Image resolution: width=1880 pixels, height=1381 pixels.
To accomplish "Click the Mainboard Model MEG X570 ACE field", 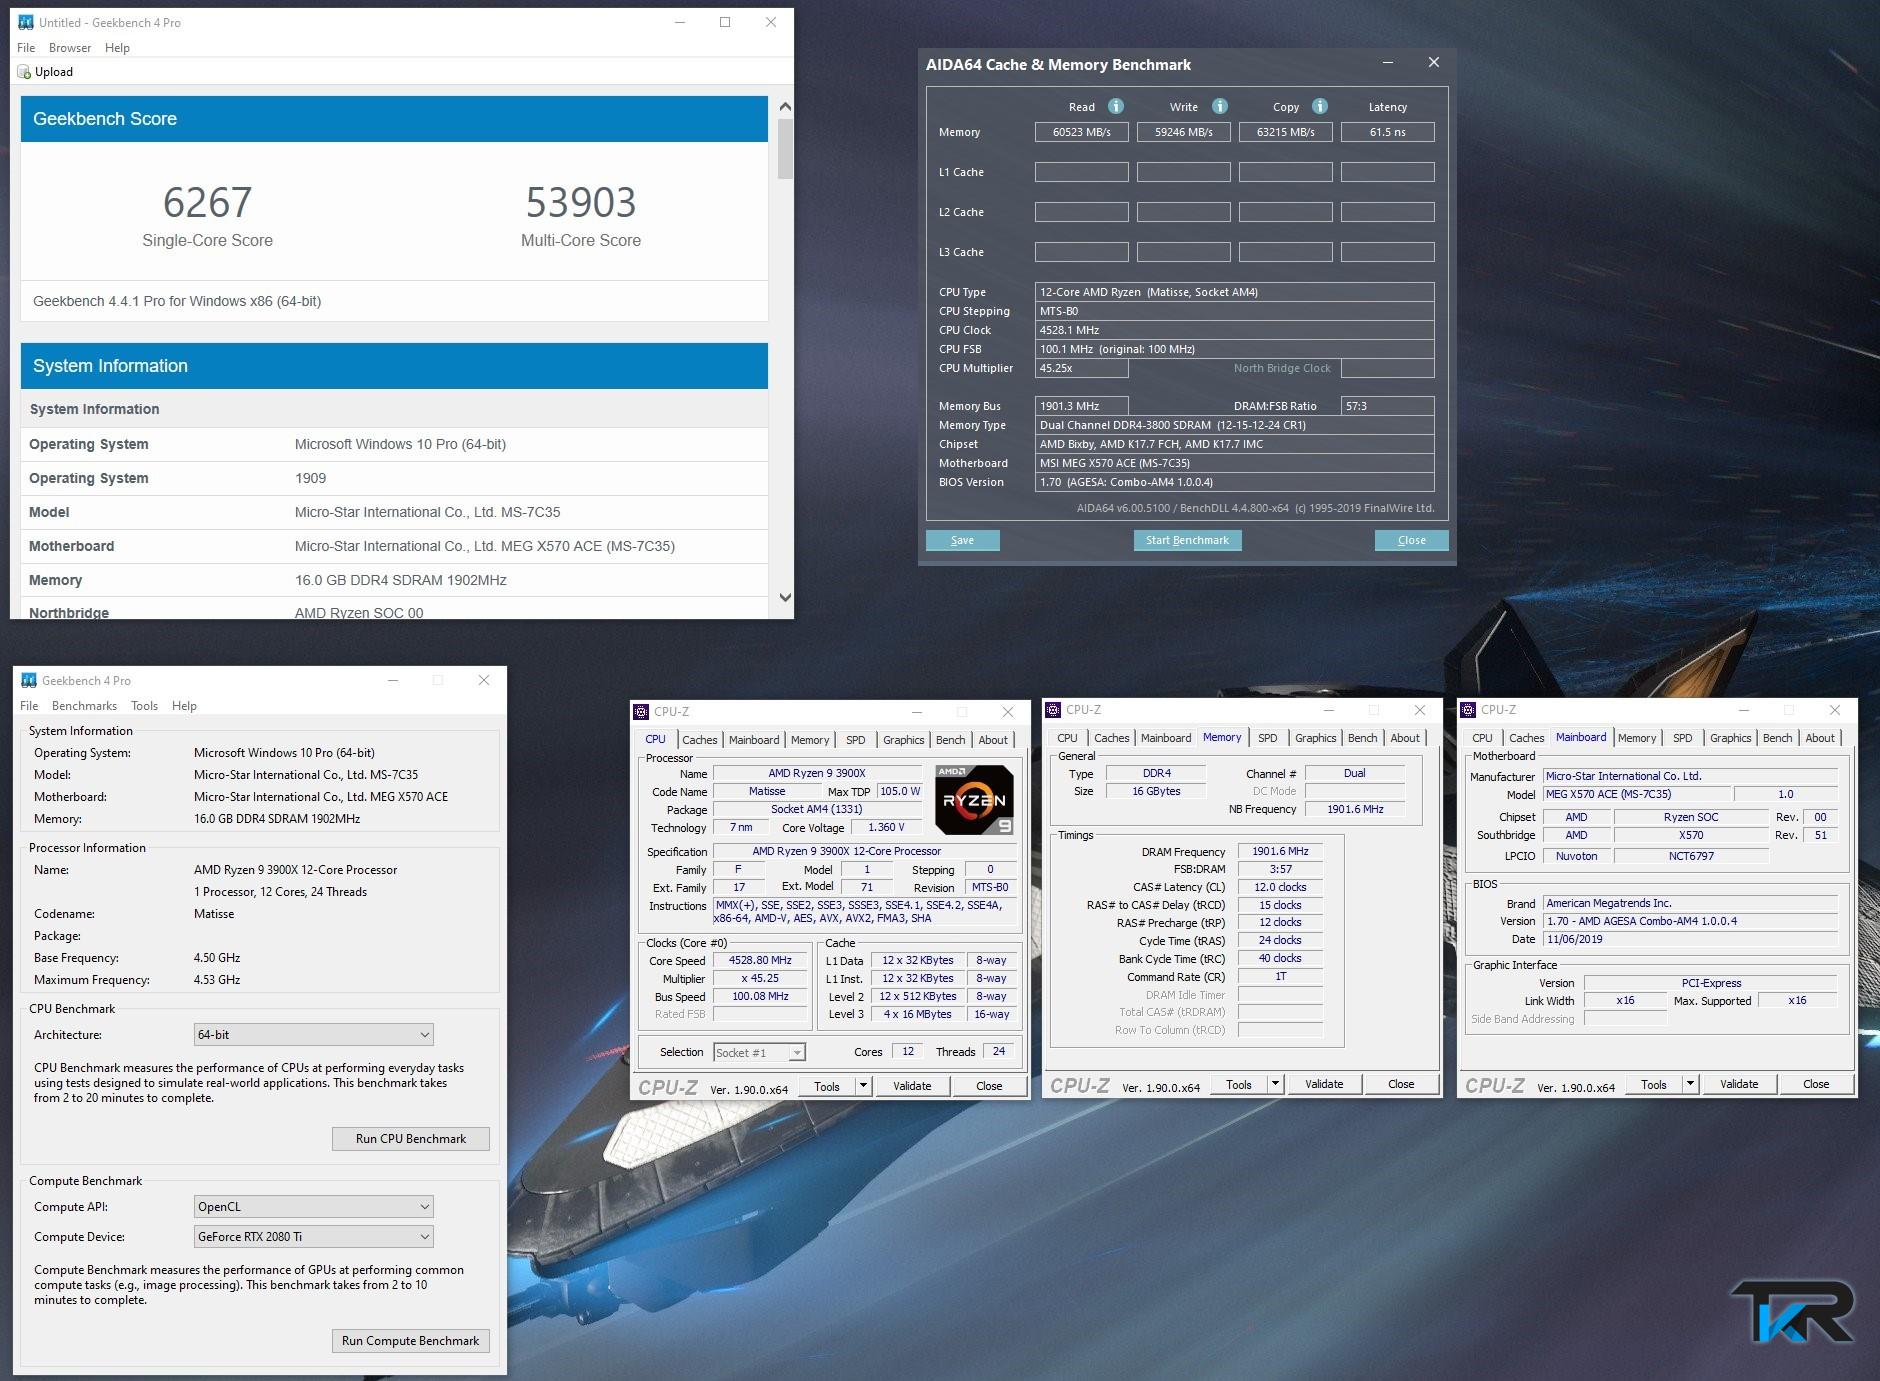I will pyautogui.click(x=1636, y=794).
